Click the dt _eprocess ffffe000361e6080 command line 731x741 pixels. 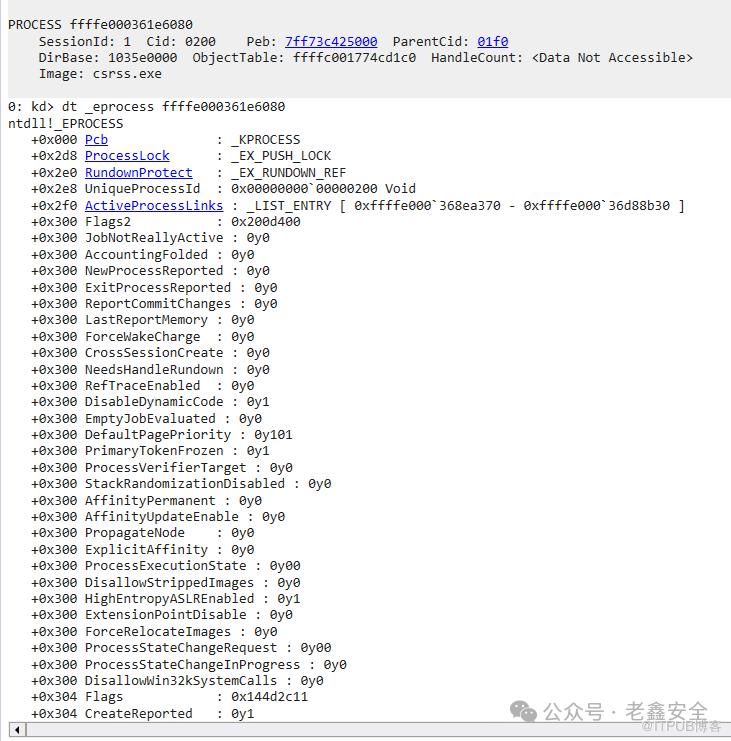pos(173,107)
